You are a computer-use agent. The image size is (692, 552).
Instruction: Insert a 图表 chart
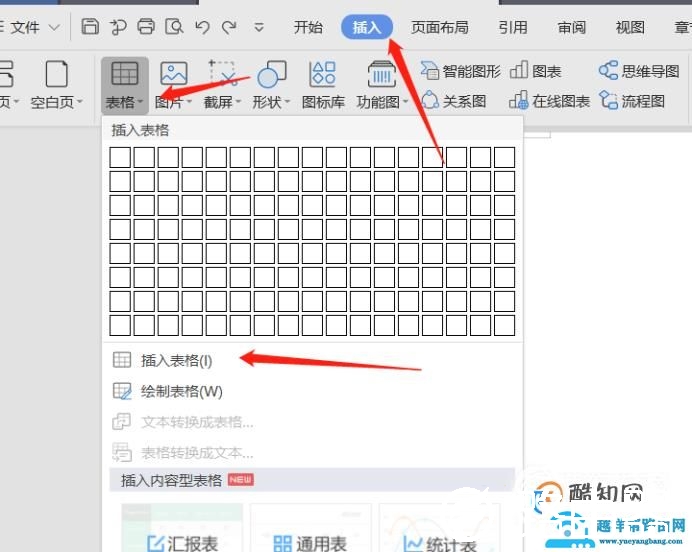(535, 71)
